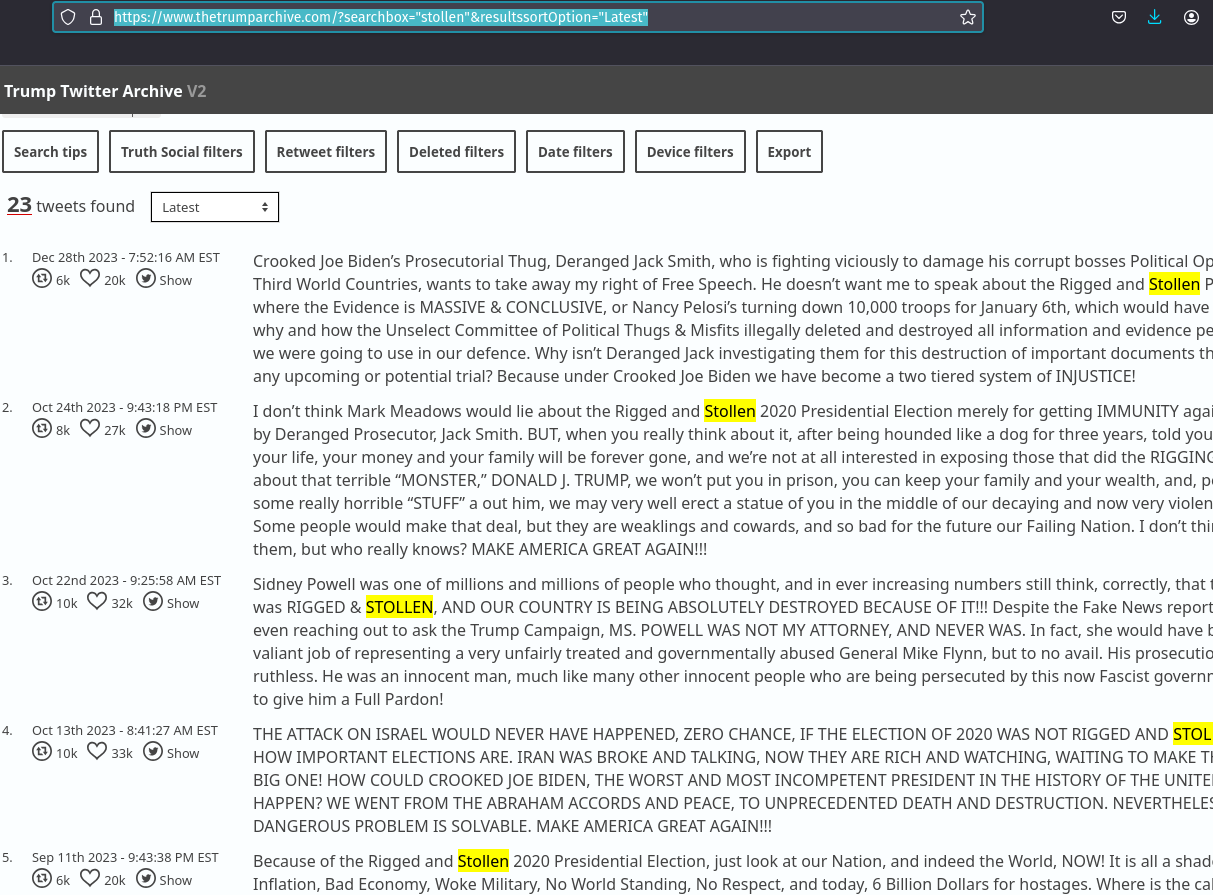Click highlighted 'Stollen' in Sep 11th tweet
This screenshot has height=895, width=1213.
(x=483, y=861)
